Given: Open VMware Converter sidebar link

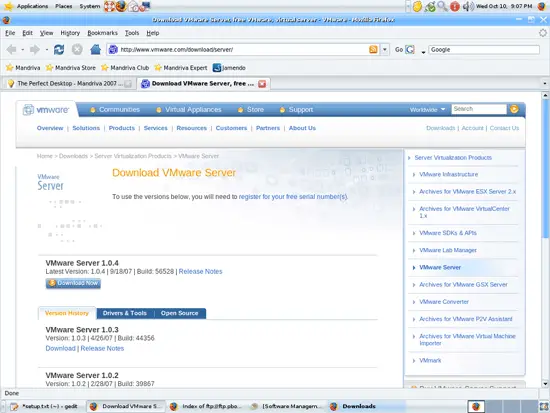Looking at the screenshot, I should click(444, 302).
